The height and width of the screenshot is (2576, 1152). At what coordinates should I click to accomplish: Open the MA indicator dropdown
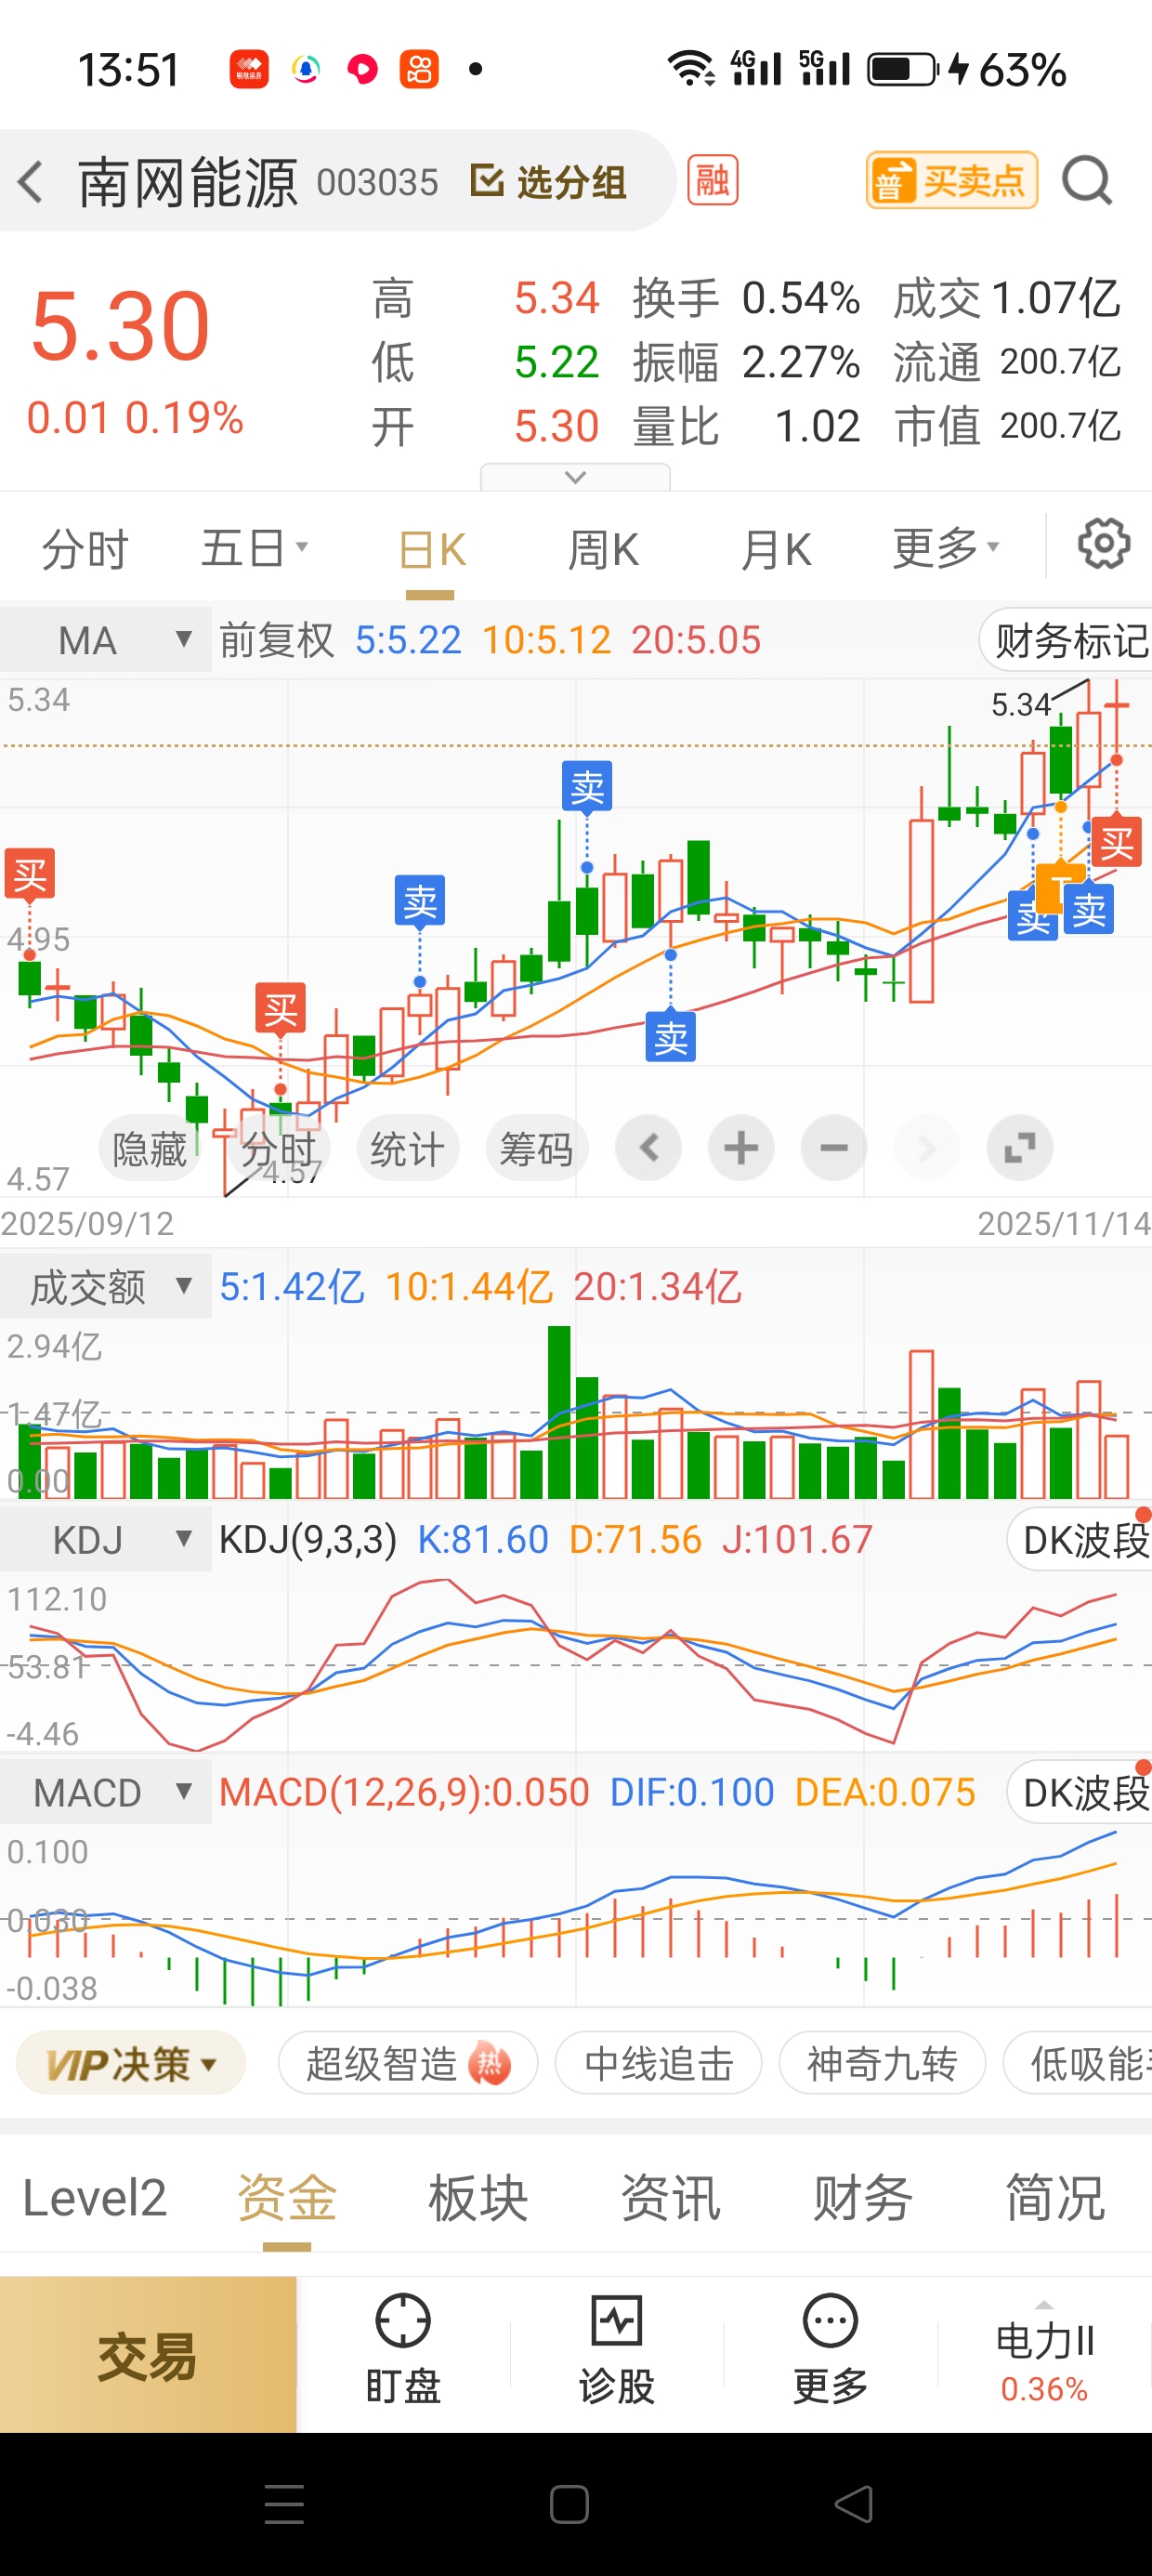106,640
